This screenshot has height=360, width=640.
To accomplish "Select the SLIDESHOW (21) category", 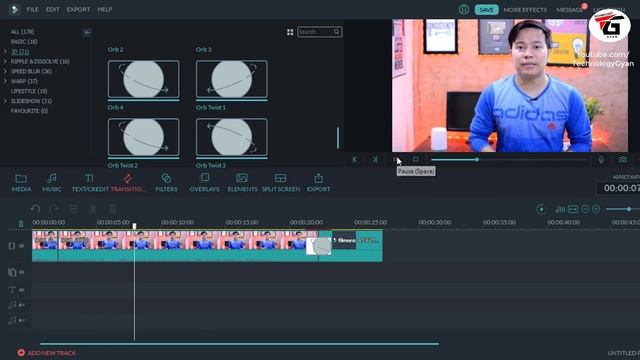I will [x=31, y=101].
